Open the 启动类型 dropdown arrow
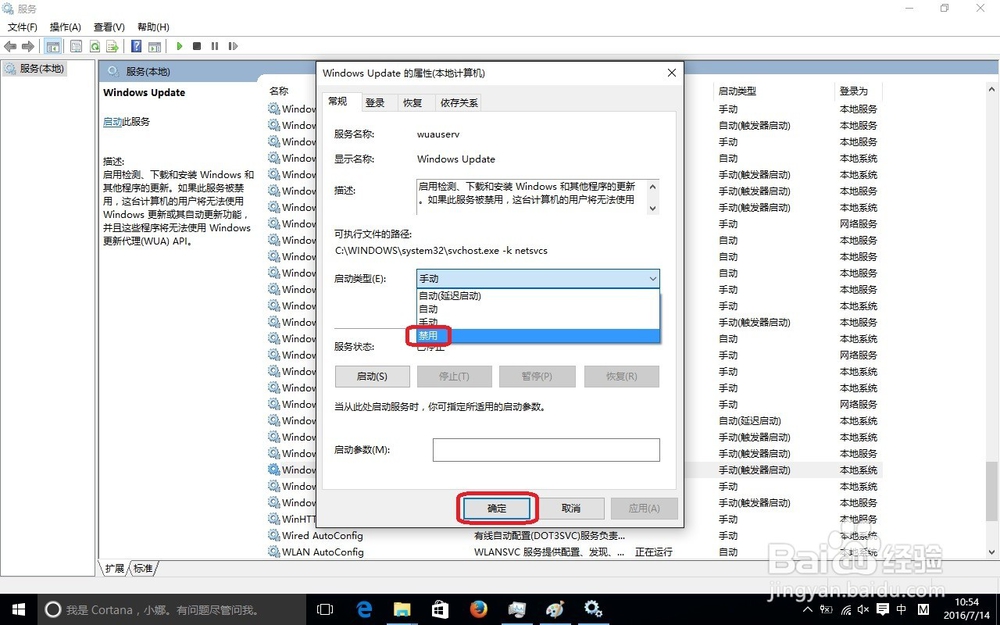This screenshot has height=625, width=1000. (x=655, y=277)
